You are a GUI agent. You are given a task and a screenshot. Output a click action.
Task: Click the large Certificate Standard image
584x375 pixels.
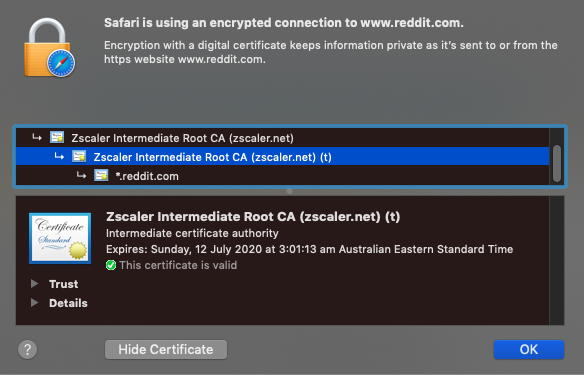coord(60,238)
